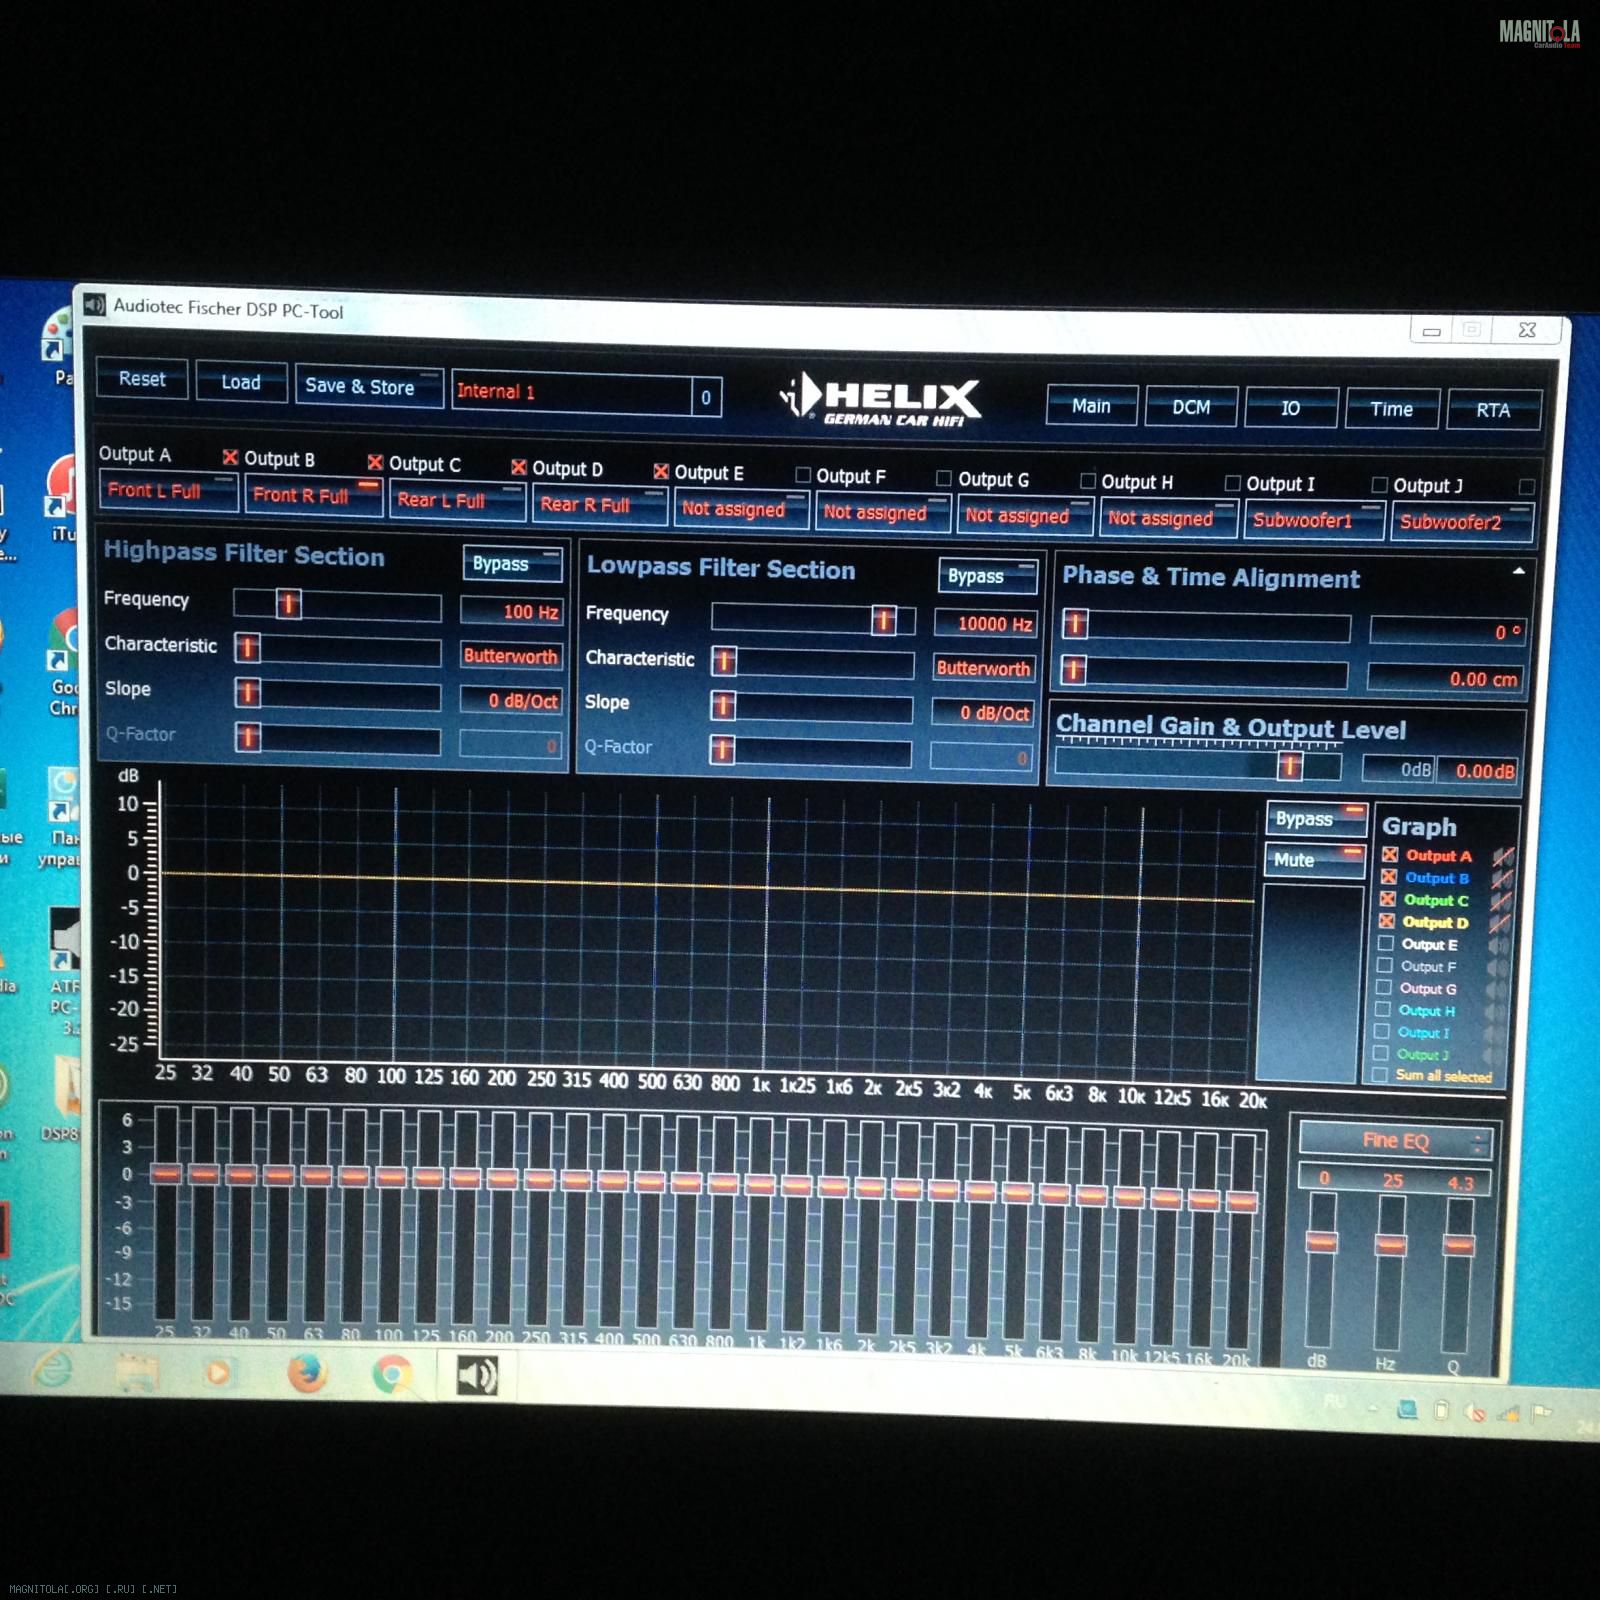Screen dimensions: 1600x1600
Task: Click the Channel Gain slider handle
Action: click(1290, 766)
